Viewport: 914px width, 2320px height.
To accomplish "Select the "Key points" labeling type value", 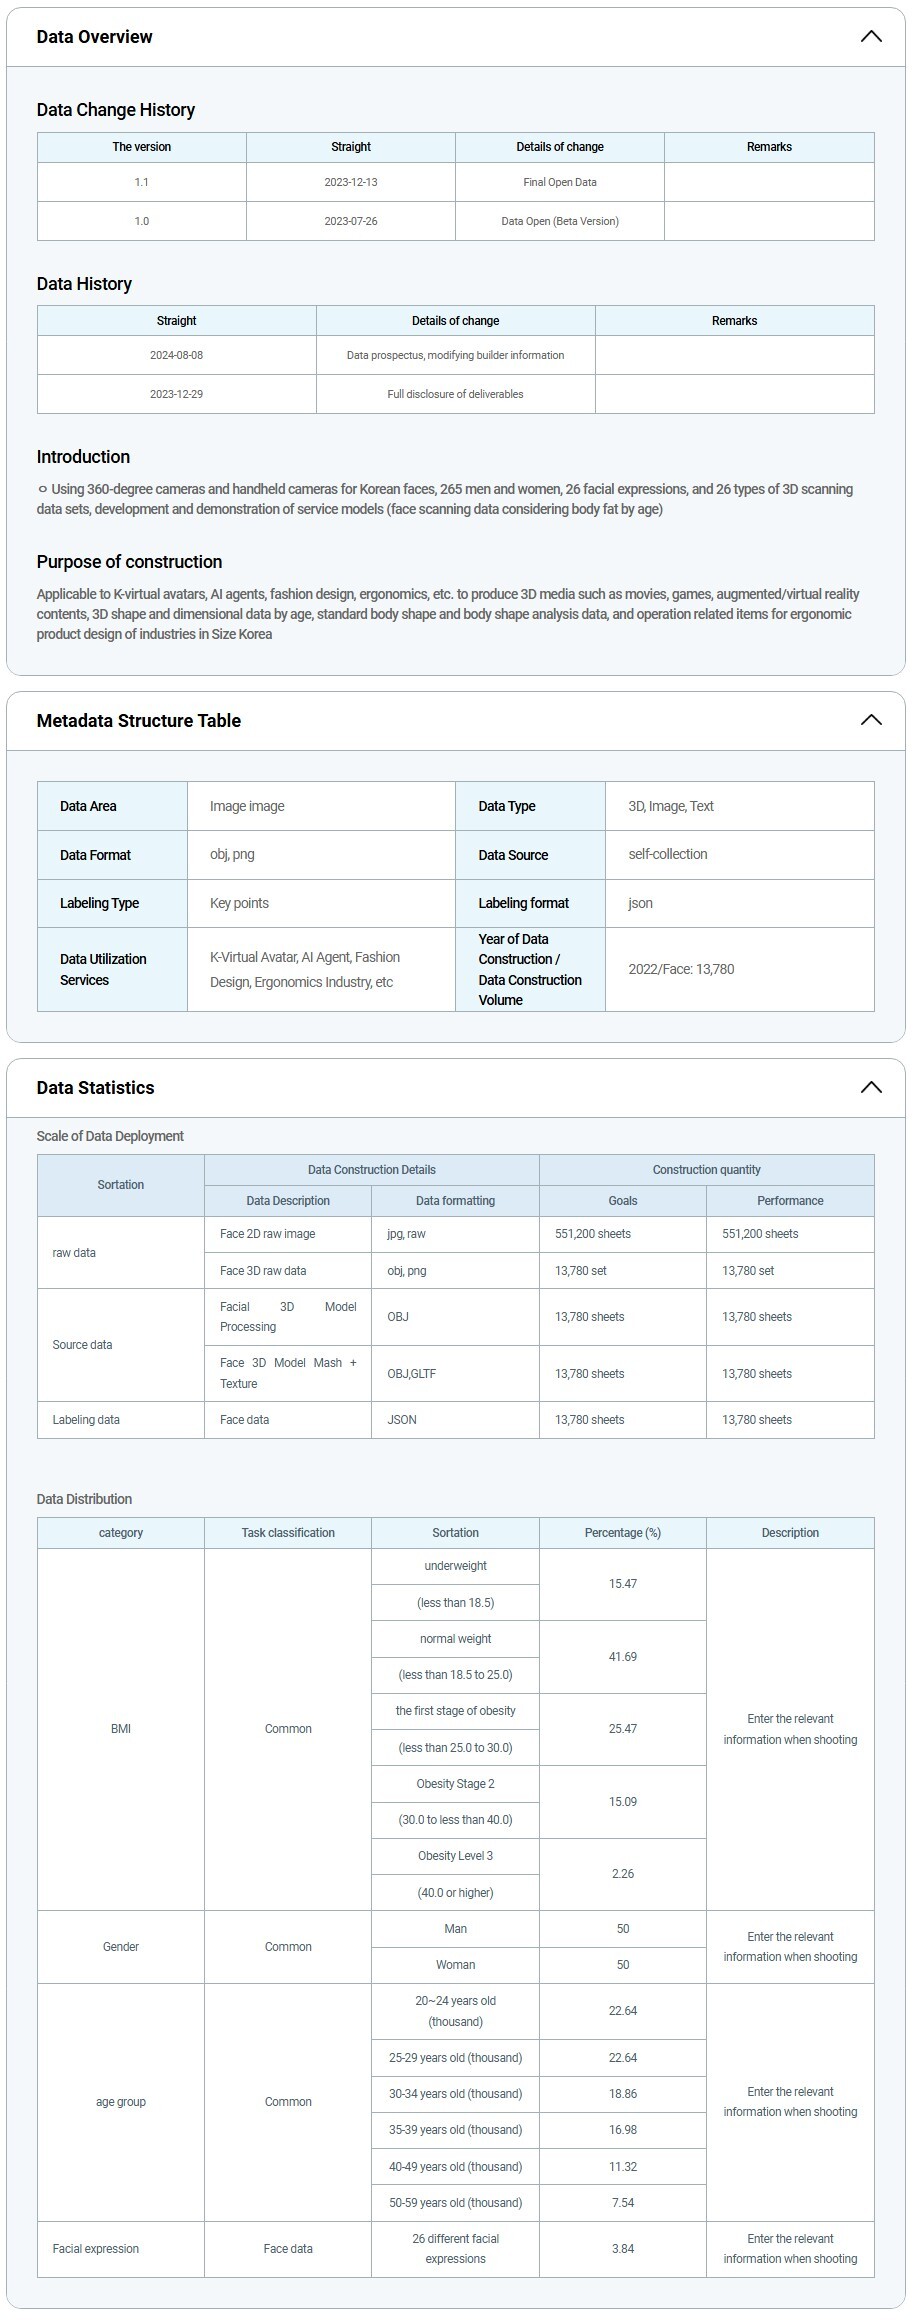I will (x=240, y=903).
